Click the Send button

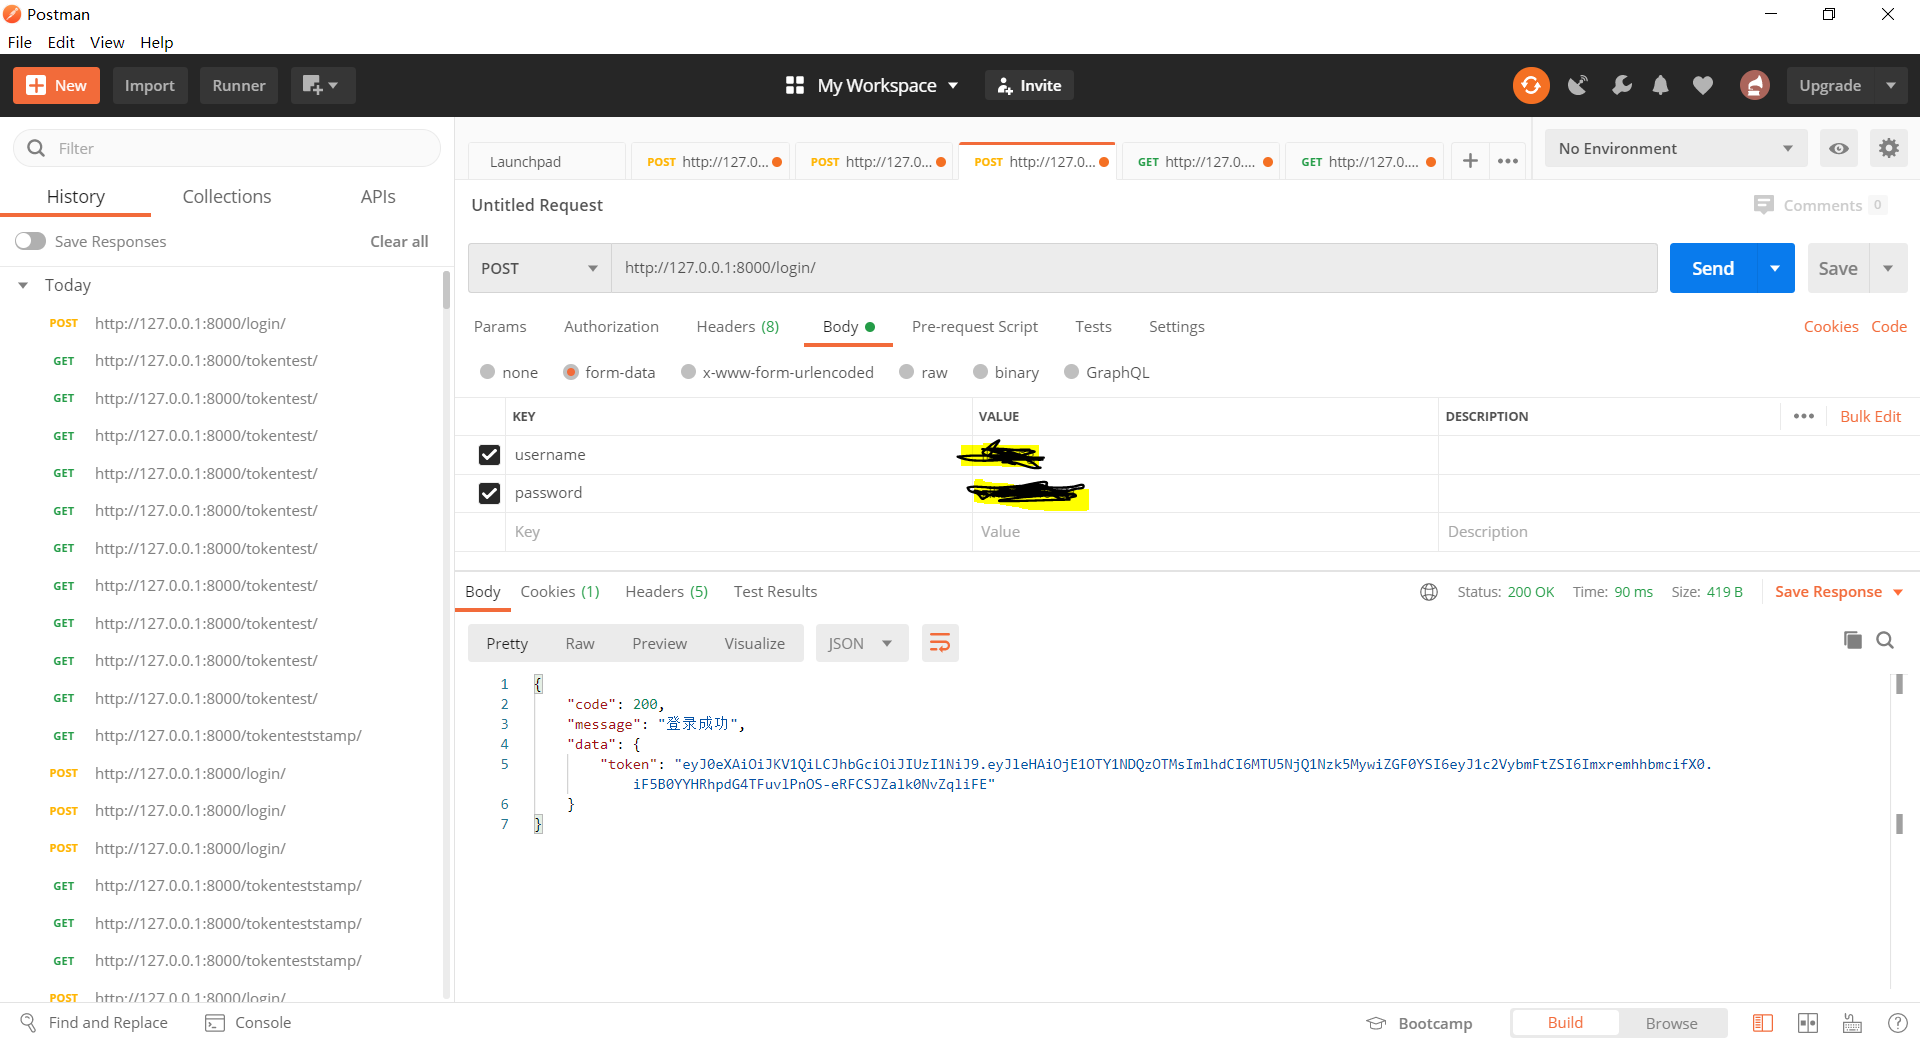(1712, 267)
